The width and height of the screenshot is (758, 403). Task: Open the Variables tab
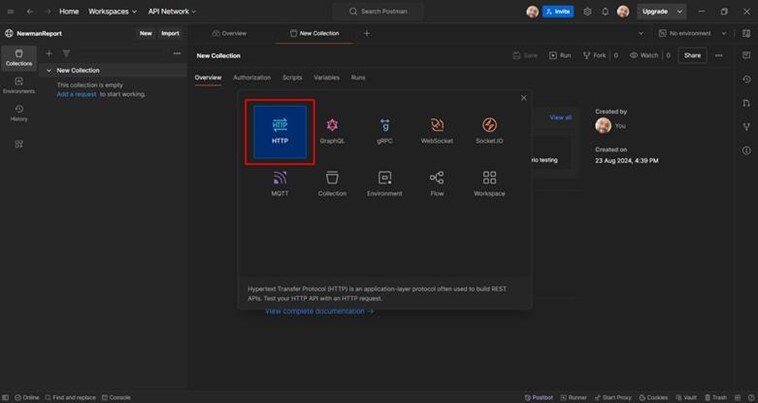[x=326, y=77]
